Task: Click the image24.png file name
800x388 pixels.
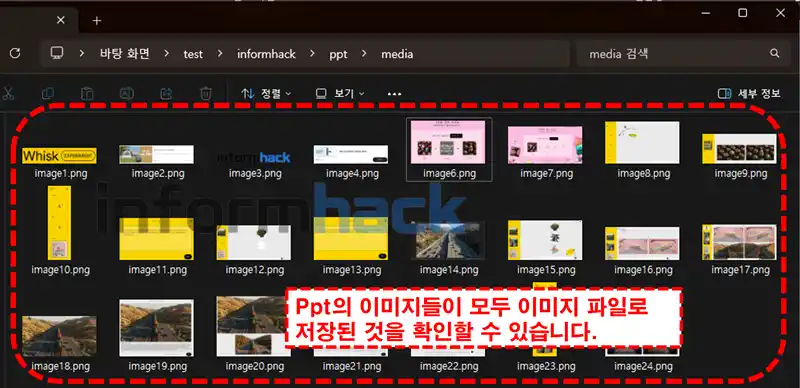Action: pyautogui.click(x=643, y=366)
